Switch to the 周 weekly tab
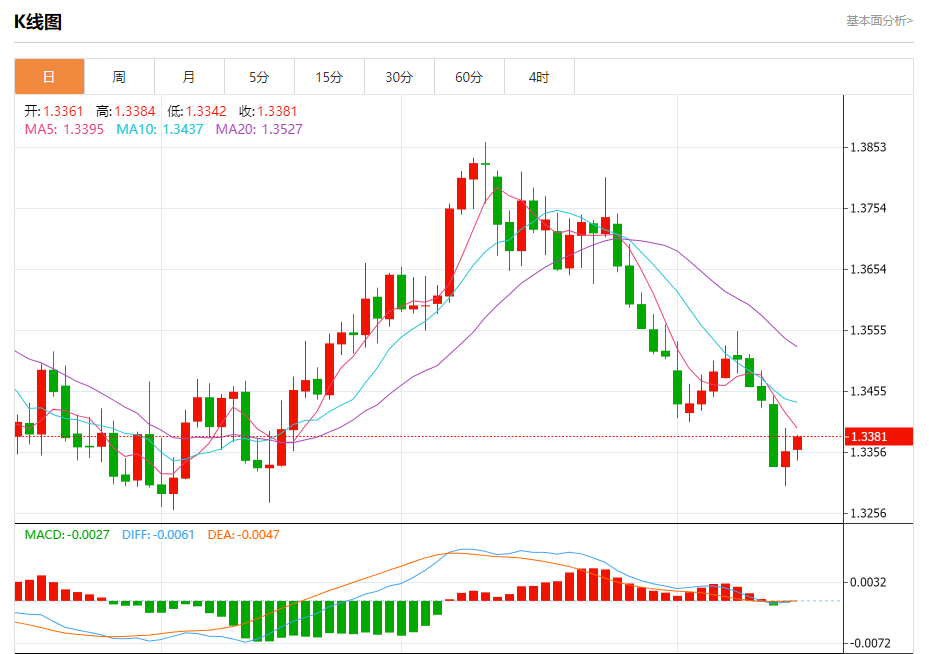Viewport: 929px width, 654px height. [x=119, y=76]
